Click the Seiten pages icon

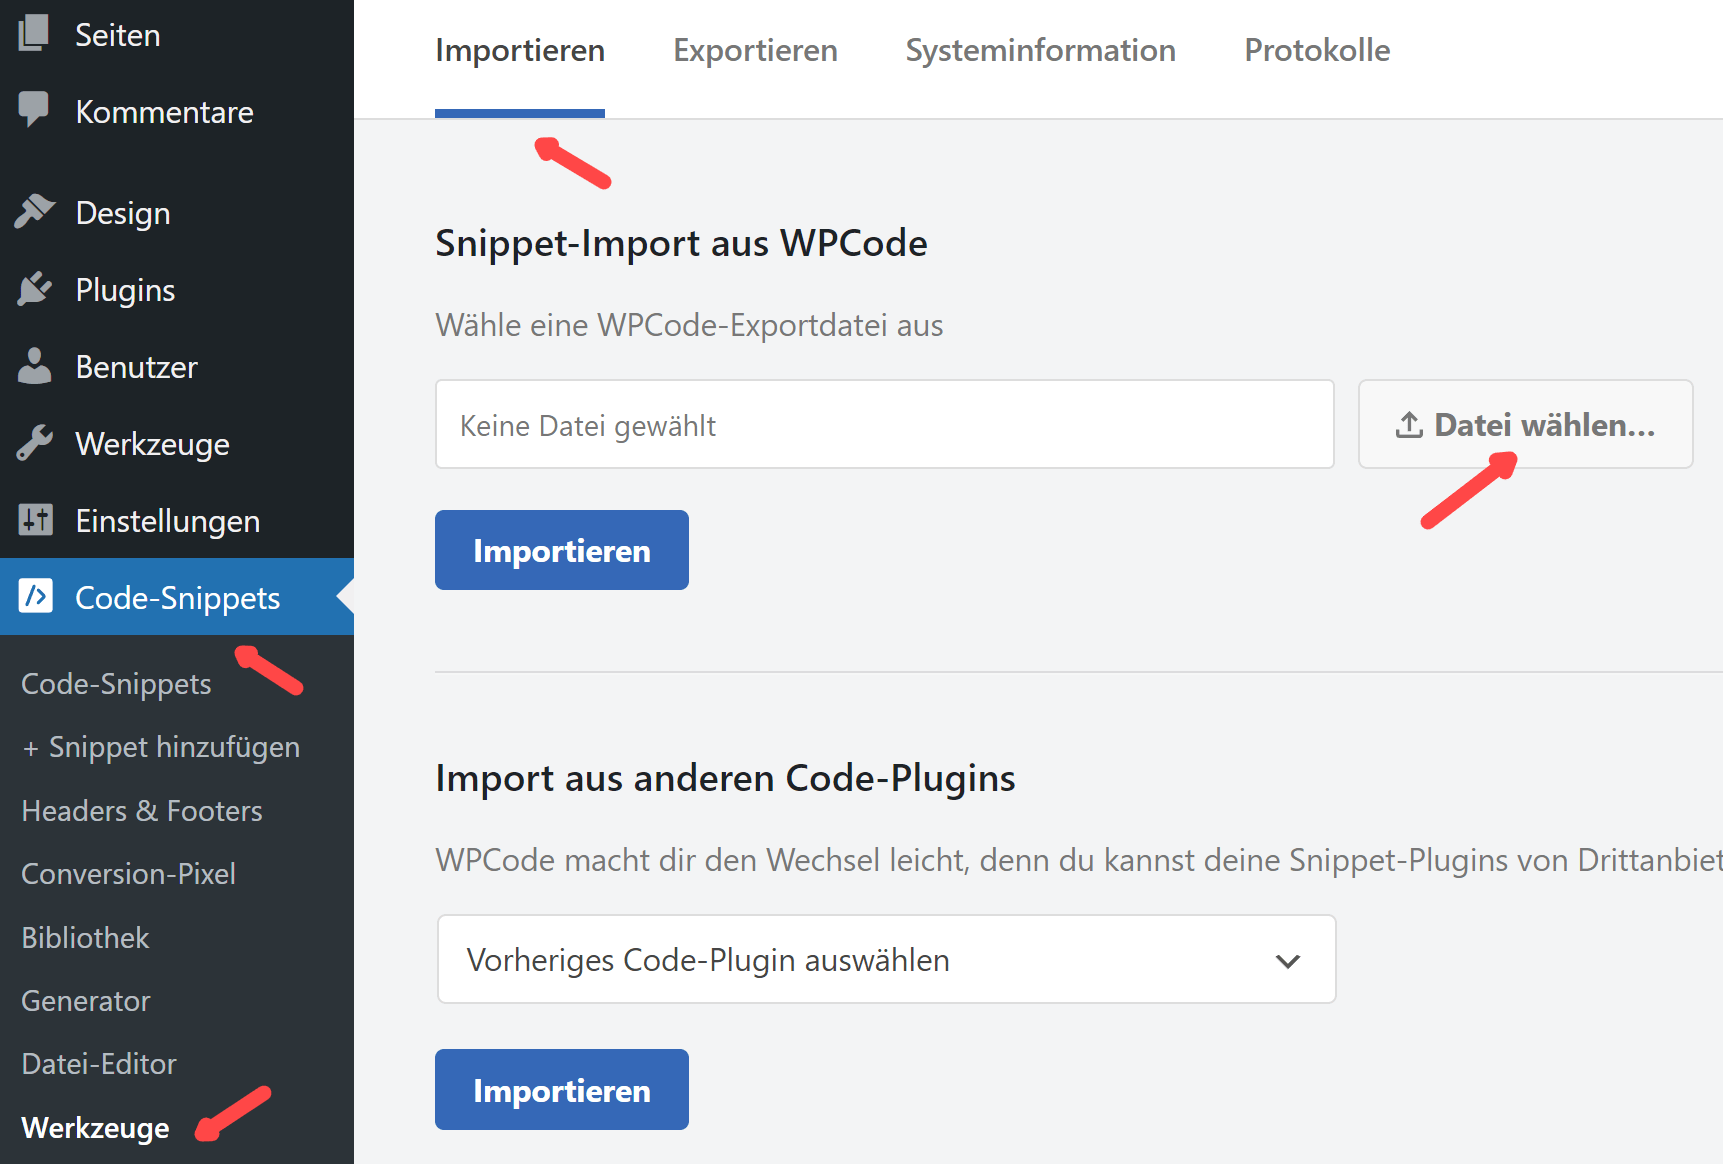pos(34,33)
